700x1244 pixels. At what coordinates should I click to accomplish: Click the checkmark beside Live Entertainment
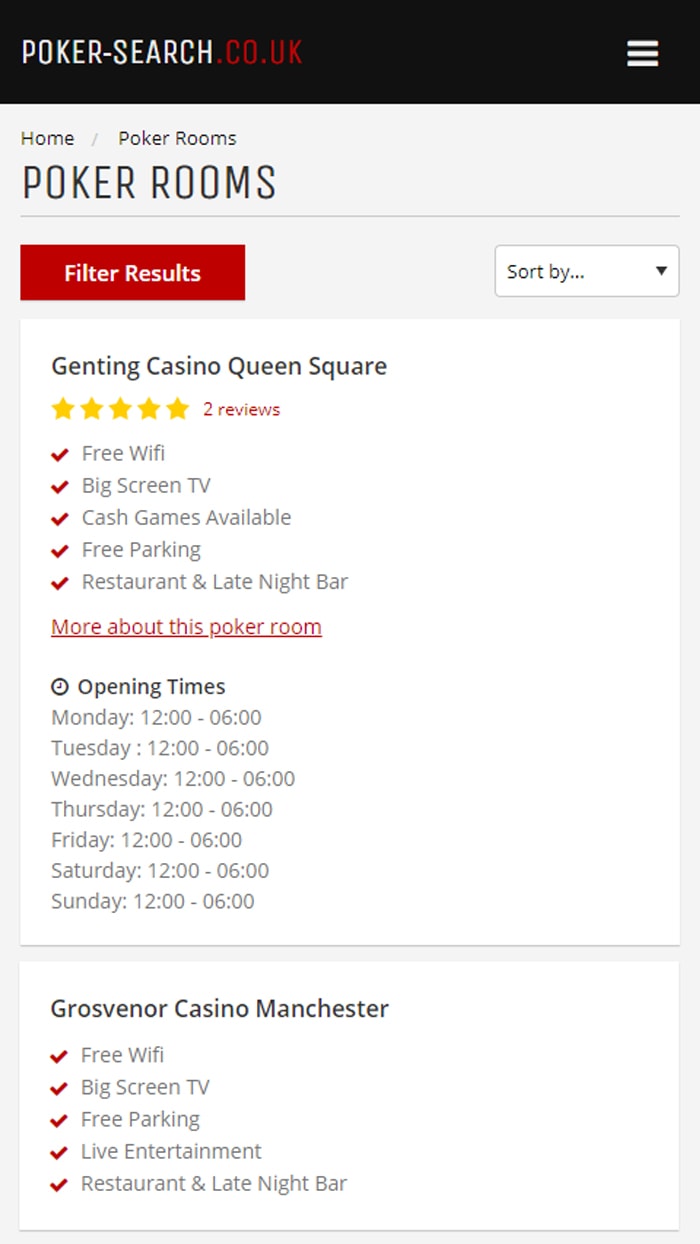(59, 1152)
